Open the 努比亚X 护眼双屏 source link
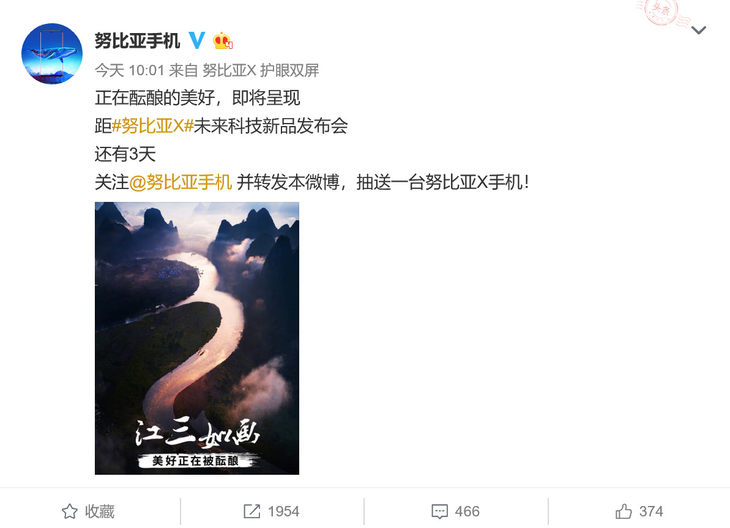This screenshot has width=730, height=528. click(x=261, y=70)
